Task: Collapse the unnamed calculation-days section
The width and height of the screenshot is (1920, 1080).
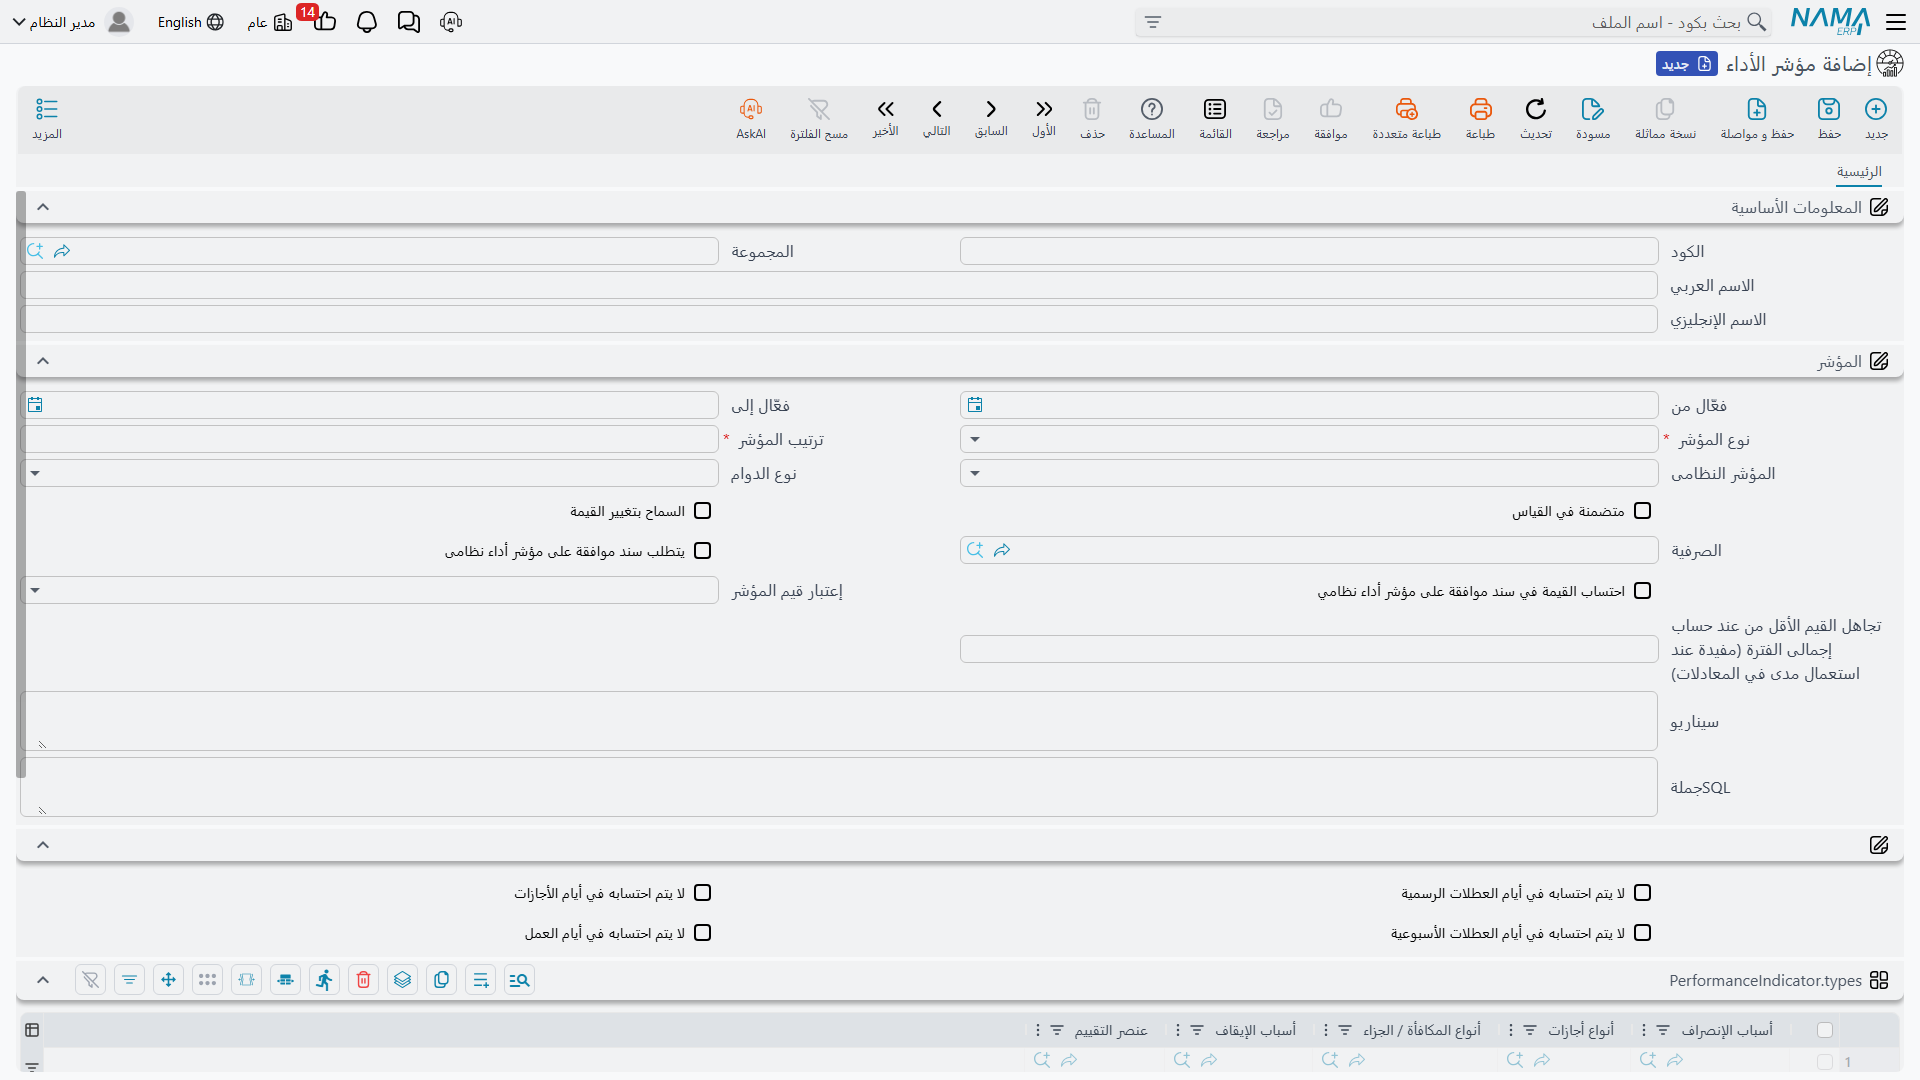Action: 43,845
